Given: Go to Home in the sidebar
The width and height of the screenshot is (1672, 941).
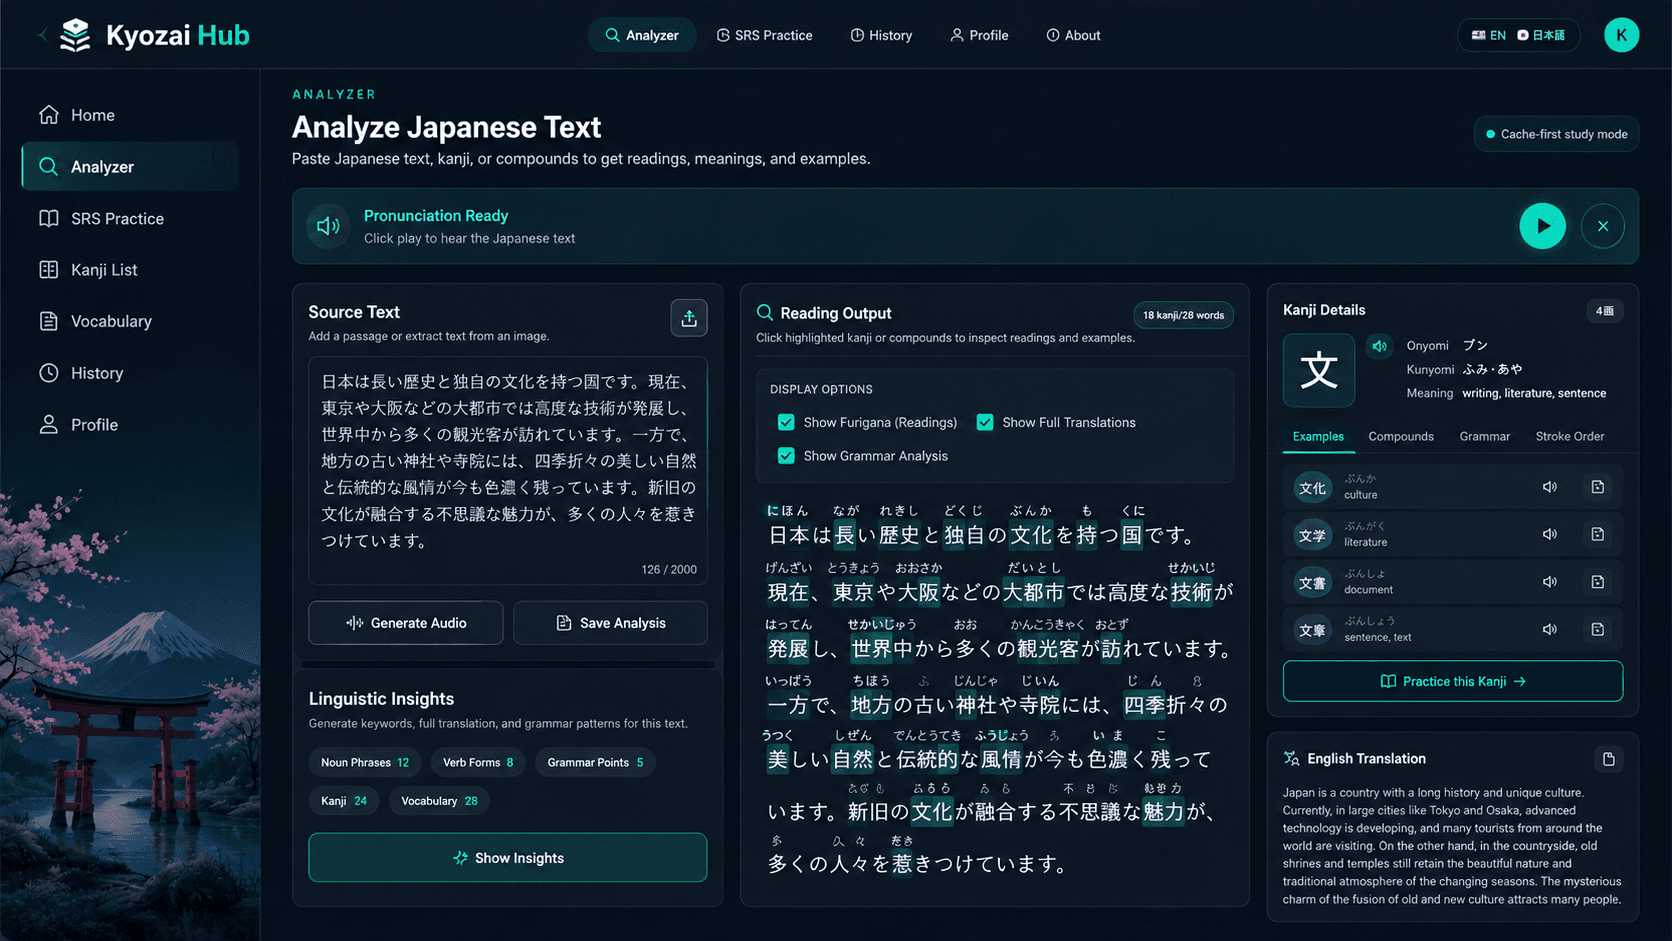Looking at the screenshot, I should (130, 115).
